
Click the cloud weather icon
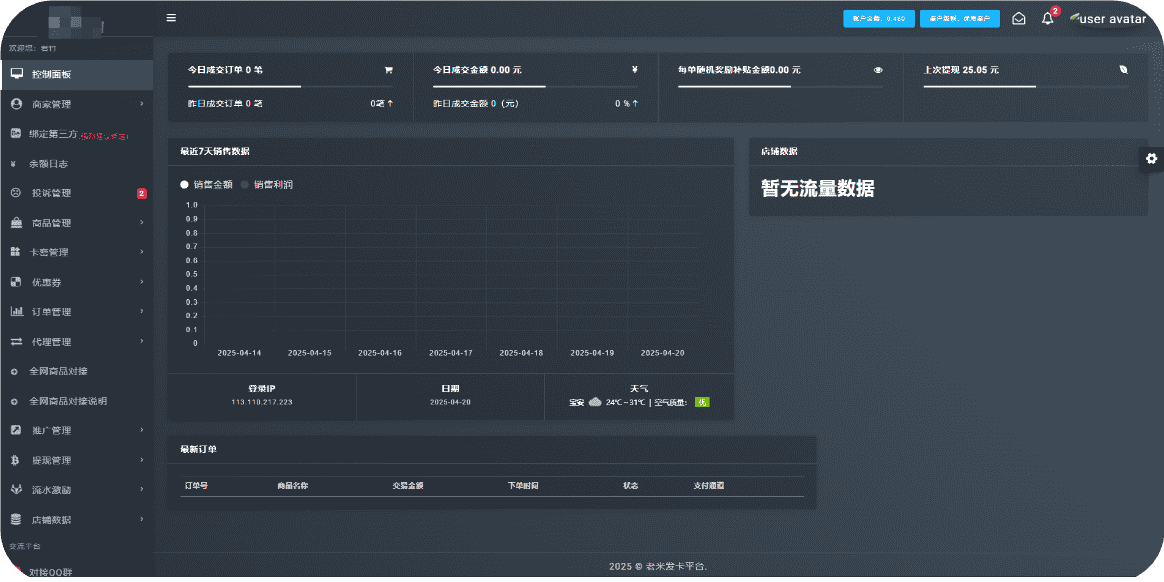[595, 402]
